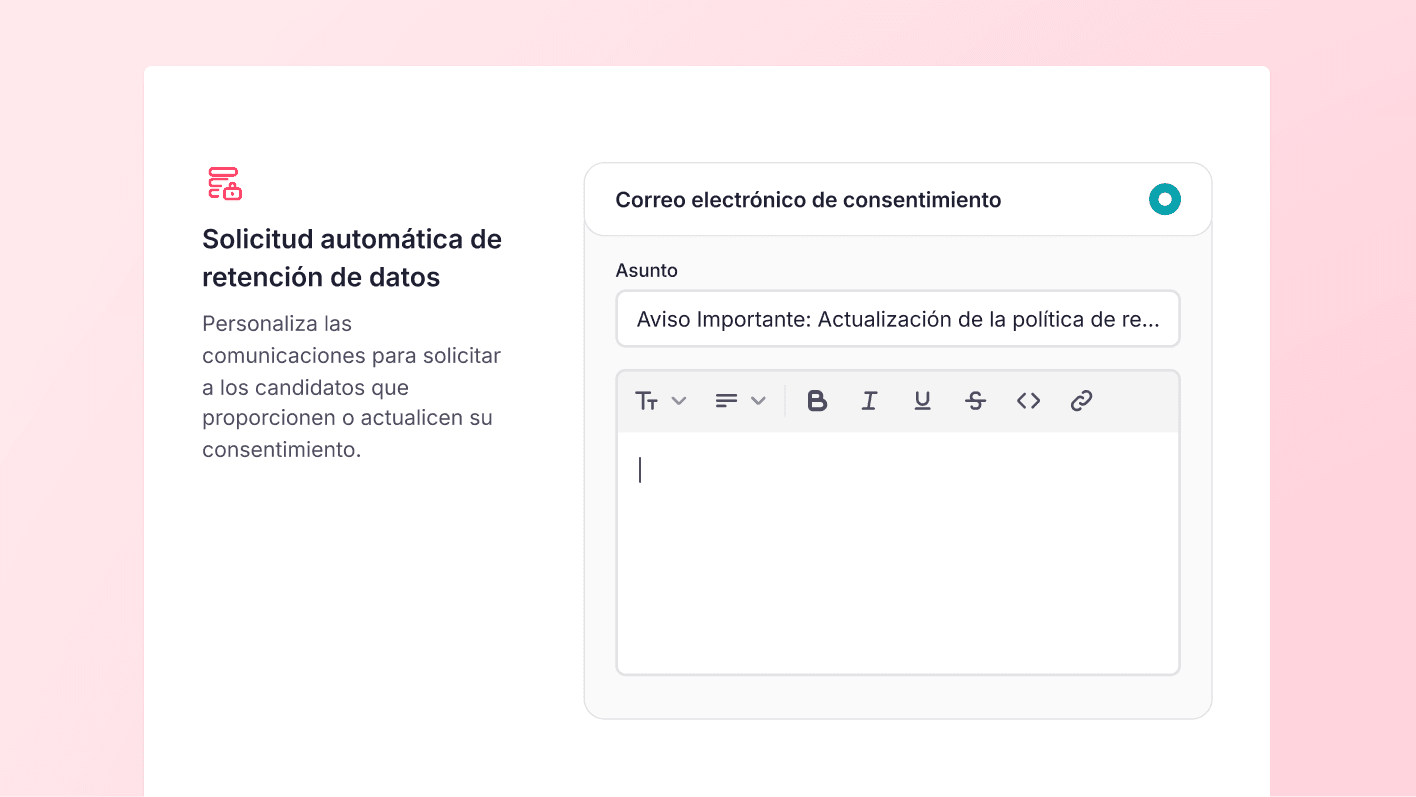1416x797 pixels.
Task: Apply strikethrough to text
Action: [975, 400]
